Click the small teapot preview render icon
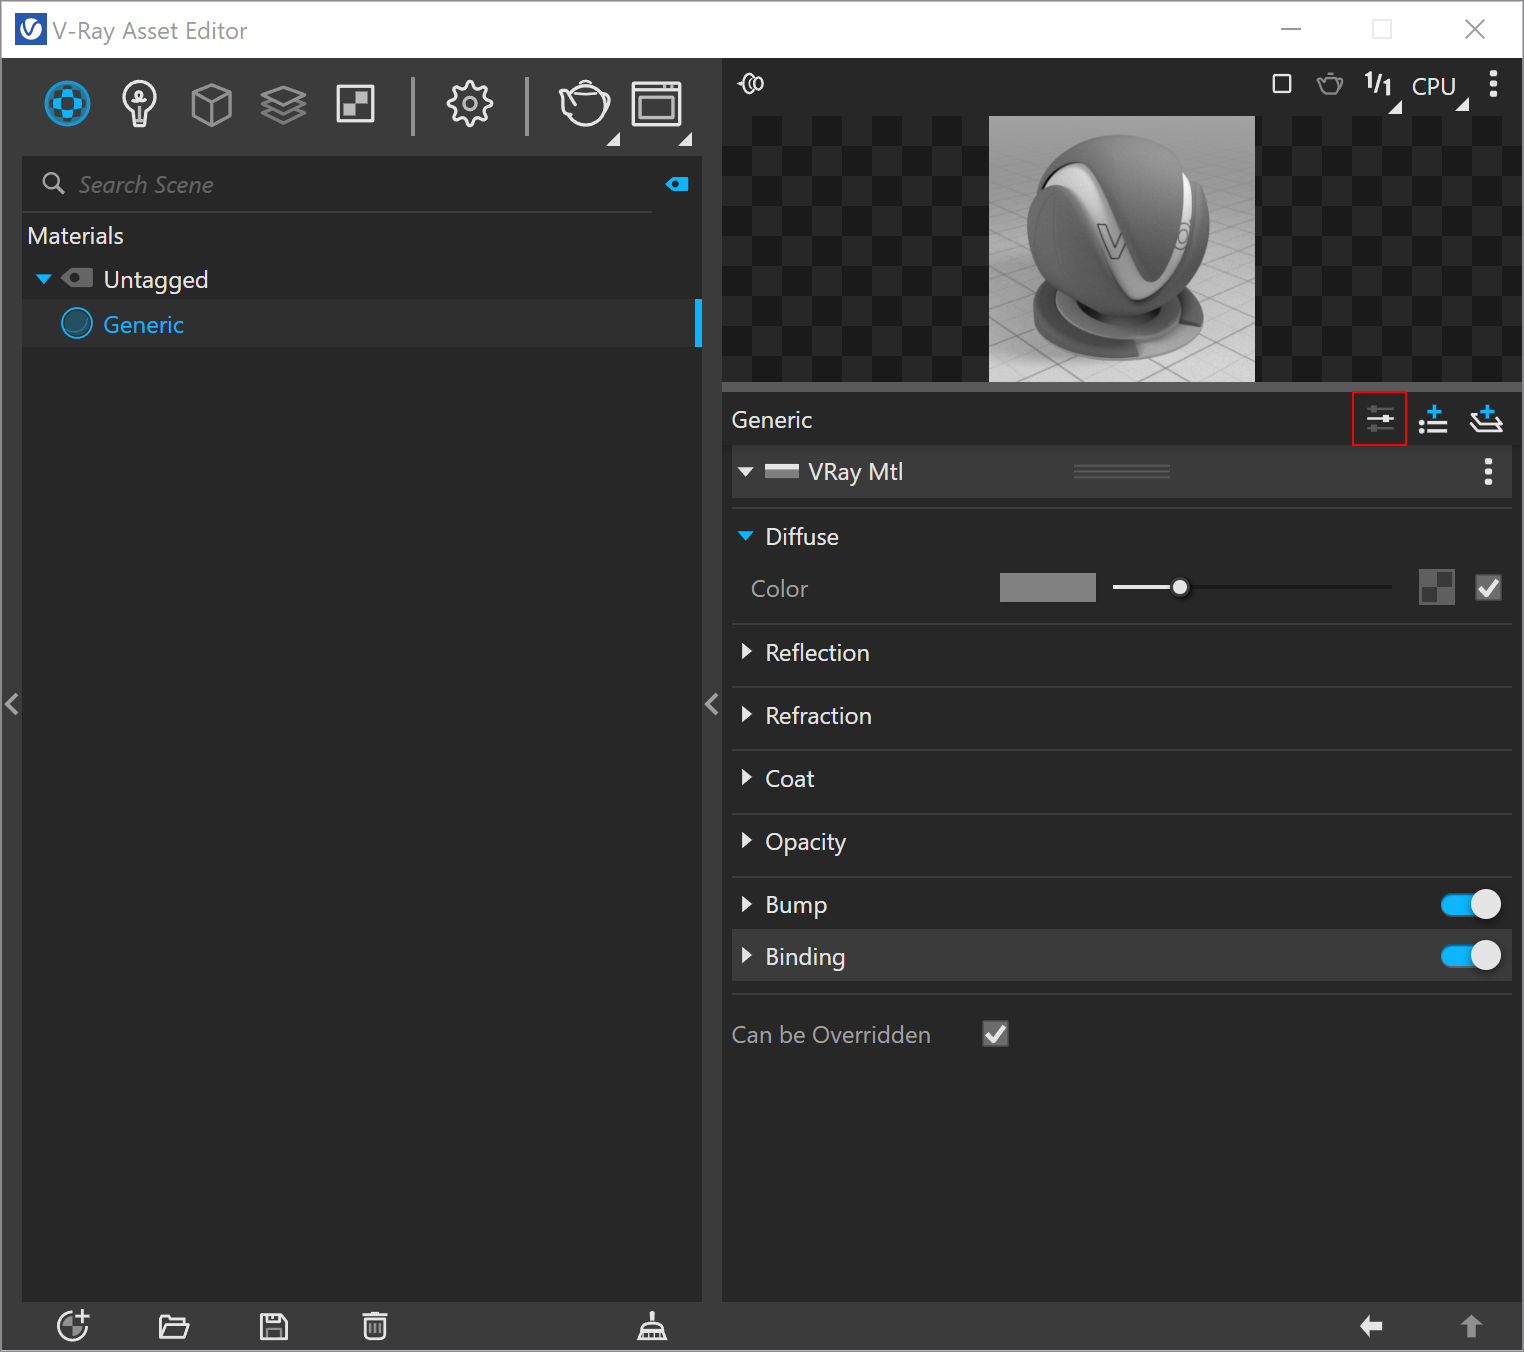This screenshot has width=1524, height=1352. [1329, 84]
